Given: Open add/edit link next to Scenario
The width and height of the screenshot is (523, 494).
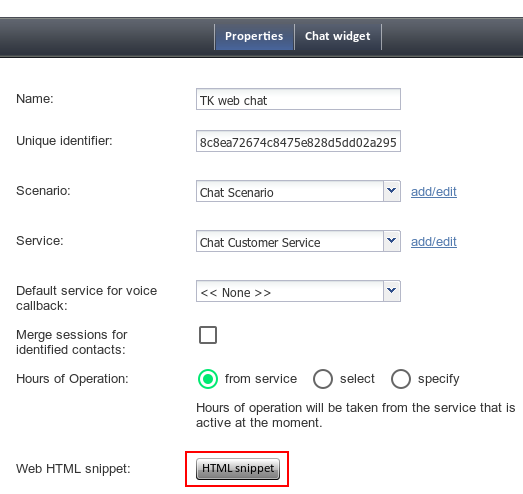Looking at the screenshot, I should coord(434,192).
